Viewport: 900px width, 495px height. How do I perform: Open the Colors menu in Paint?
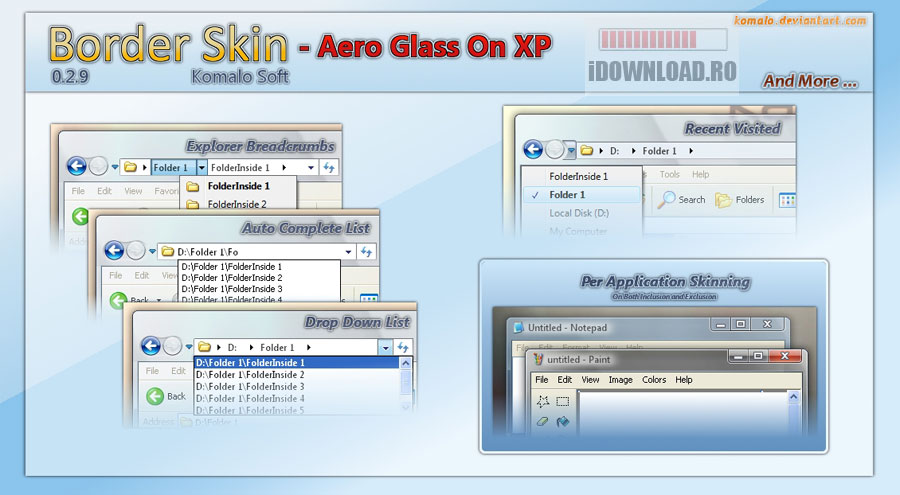[x=654, y=380]
